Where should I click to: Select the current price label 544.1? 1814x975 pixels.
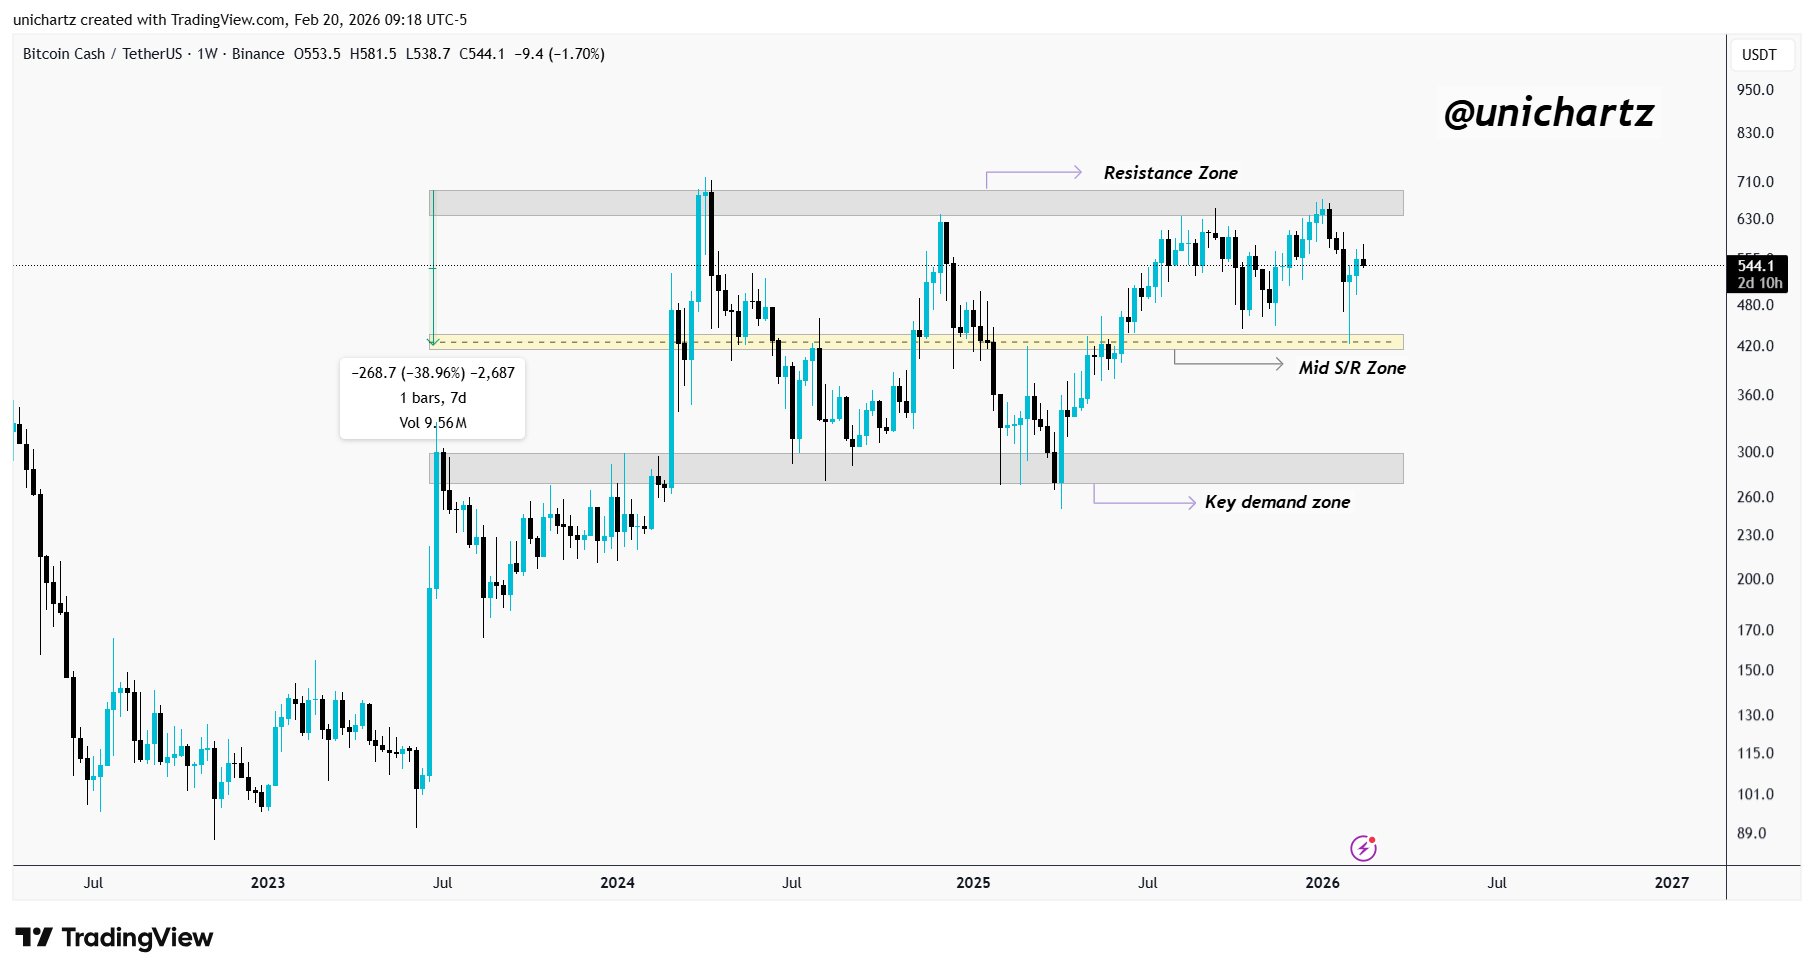[1756, 266]
